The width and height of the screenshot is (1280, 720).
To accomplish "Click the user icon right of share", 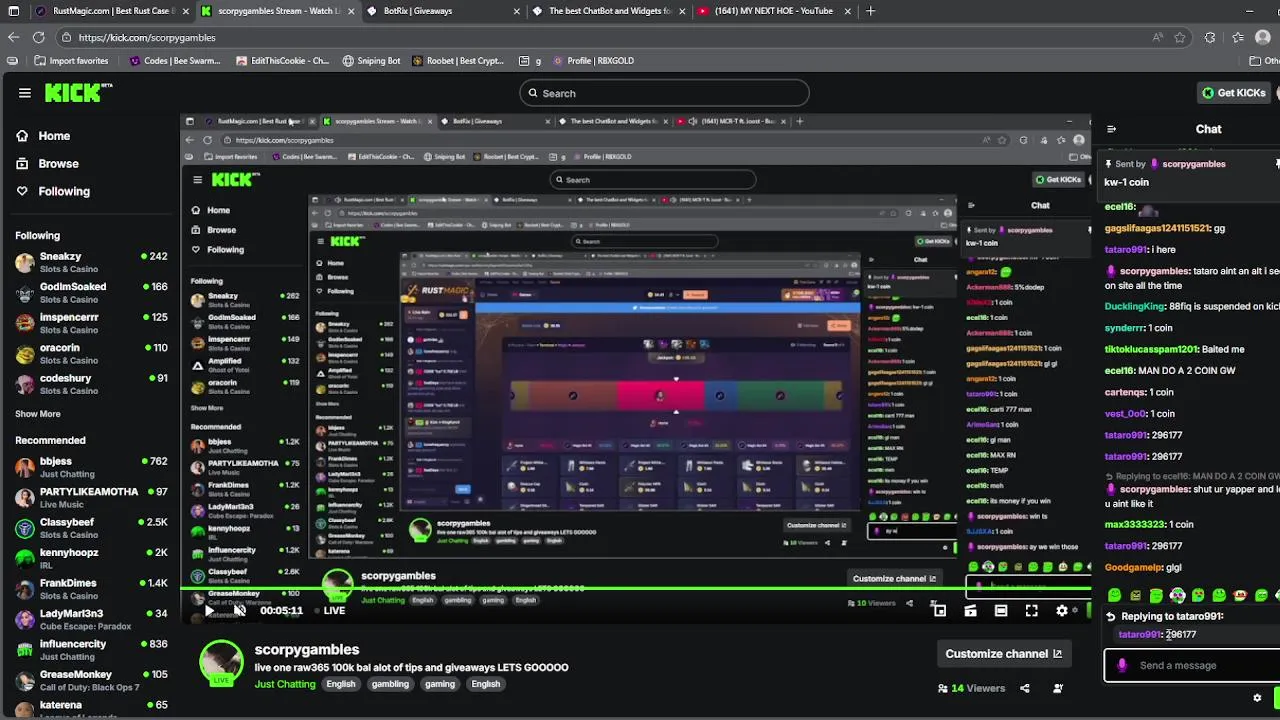I will tap(1058, 688).
